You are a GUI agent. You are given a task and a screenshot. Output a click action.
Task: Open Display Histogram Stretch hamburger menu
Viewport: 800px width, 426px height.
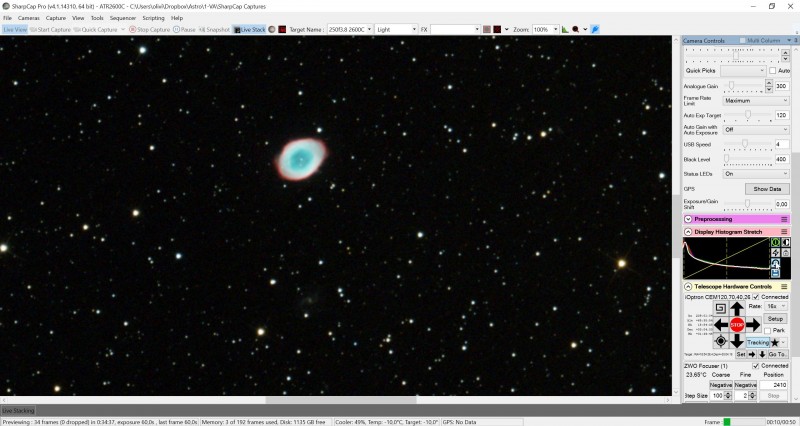[x=784, y=232]
